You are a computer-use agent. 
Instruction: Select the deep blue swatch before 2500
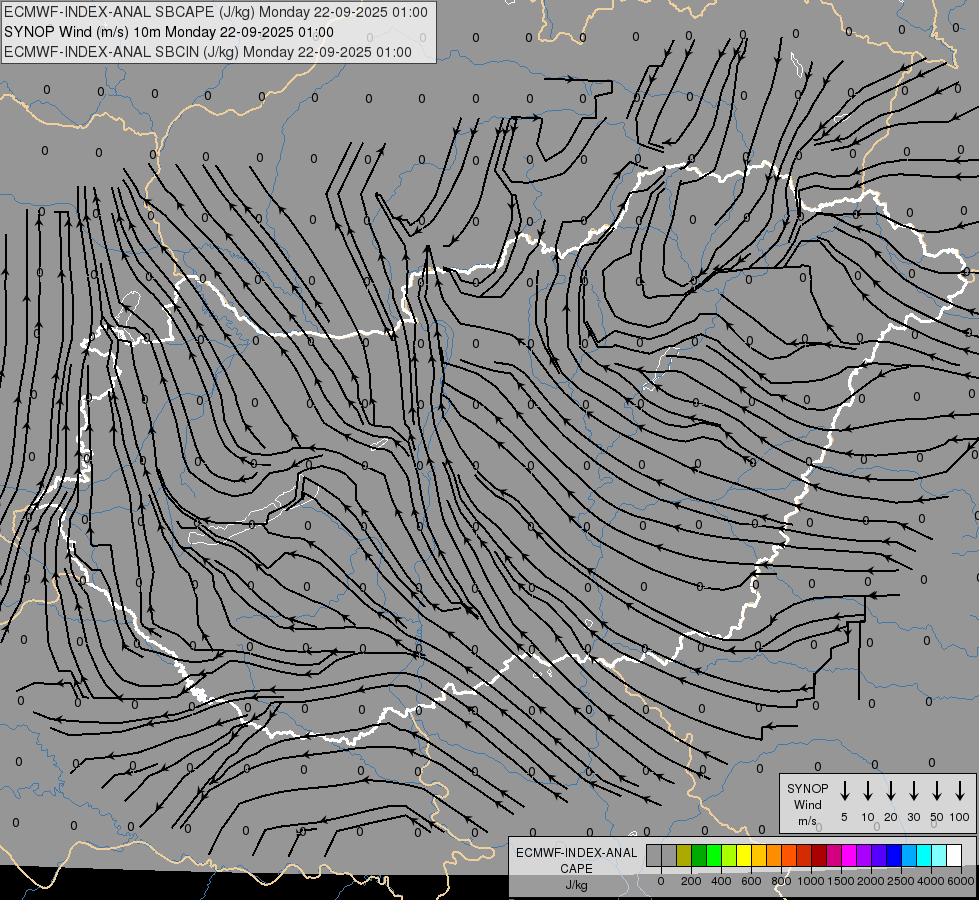(x=895, y=855)
